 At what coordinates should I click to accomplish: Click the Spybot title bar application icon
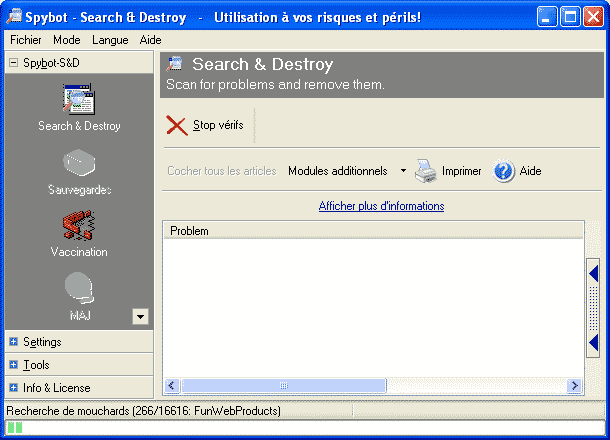click(x=14, y=17)
